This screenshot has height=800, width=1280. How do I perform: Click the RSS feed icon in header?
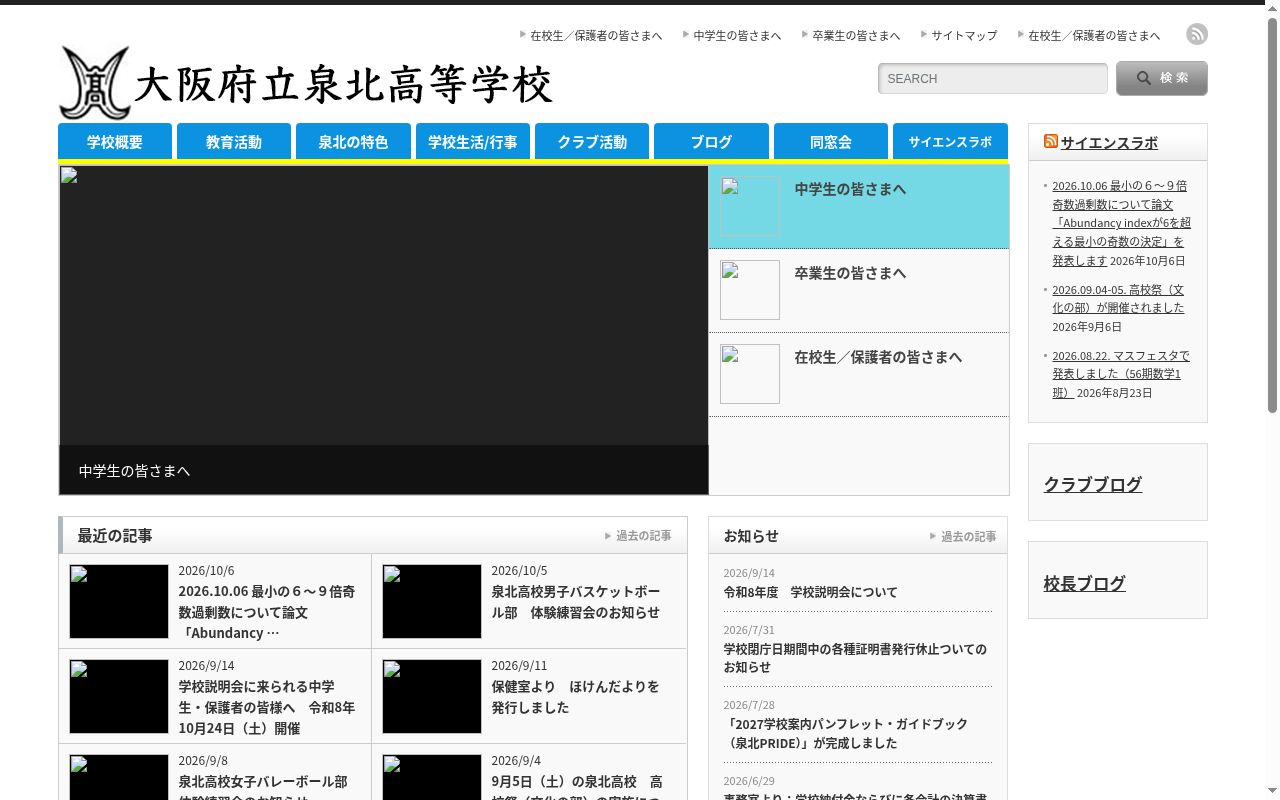tap(1197, 34)
